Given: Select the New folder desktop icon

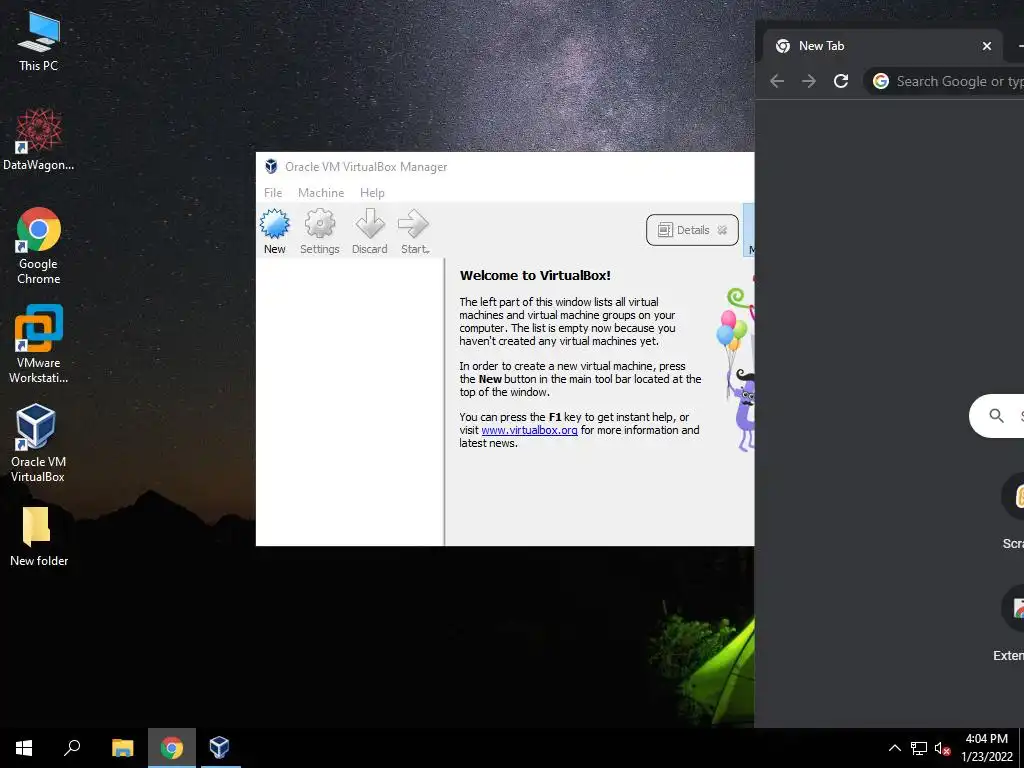Looking at the screenshot, I should pos(39,537).
